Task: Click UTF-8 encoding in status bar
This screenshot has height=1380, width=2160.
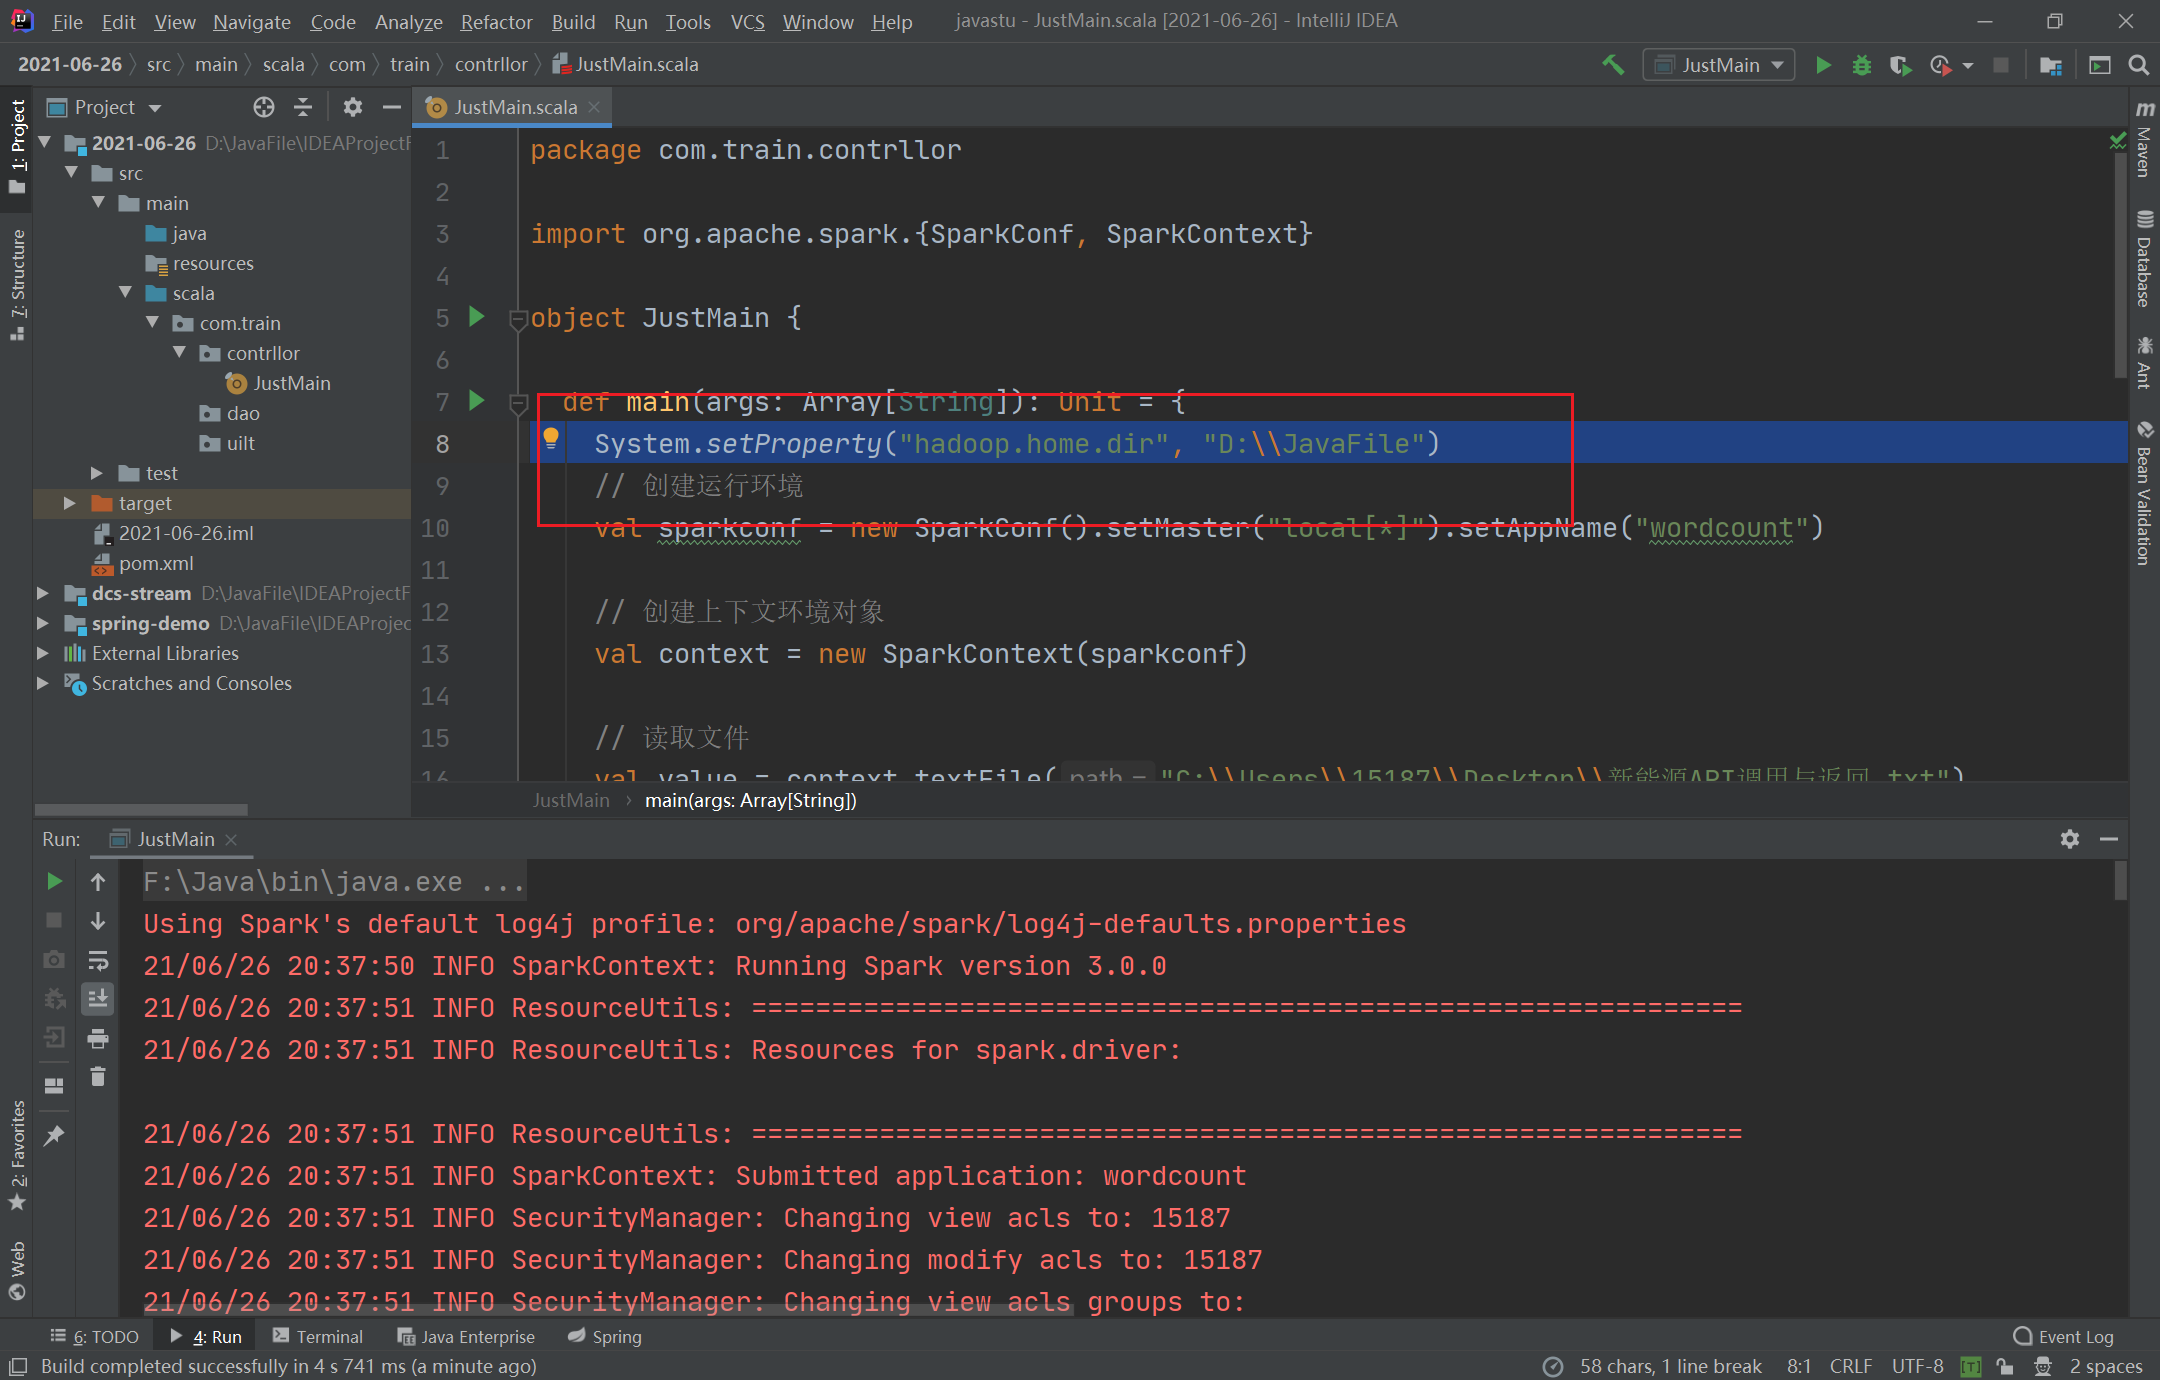Action: (x=1917, y=1366)
